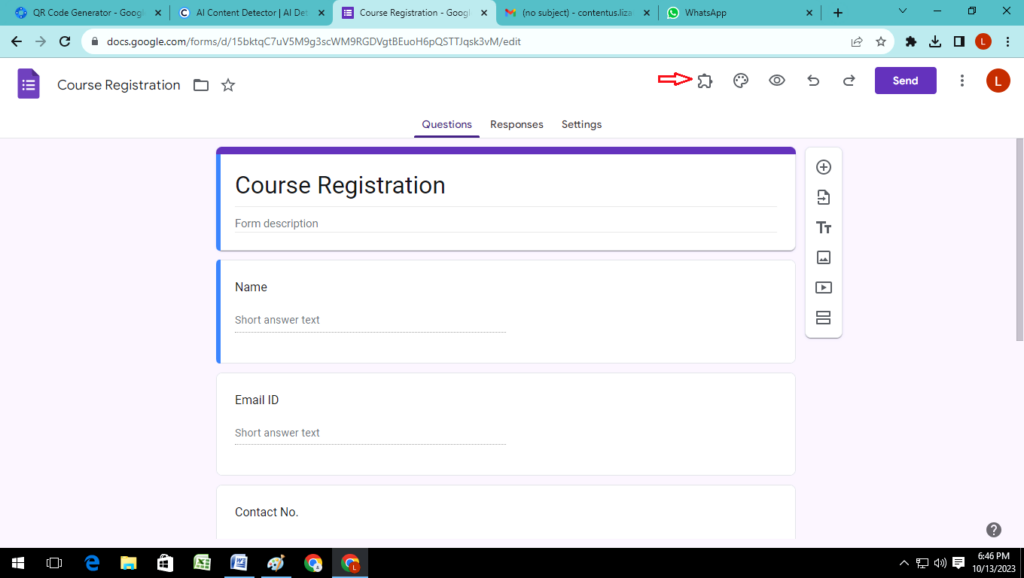Open the Add-ons puzzle icon
1024x578 pixels.
tap(705, 81)
